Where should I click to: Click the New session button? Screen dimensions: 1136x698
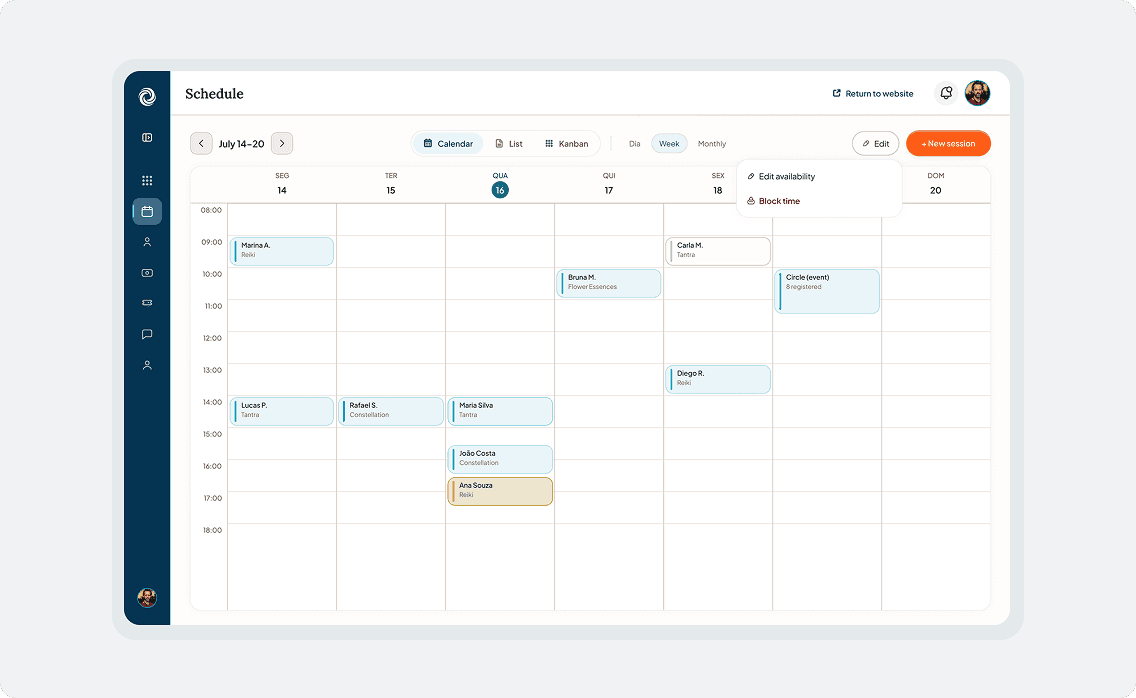(x=948, y=144)
